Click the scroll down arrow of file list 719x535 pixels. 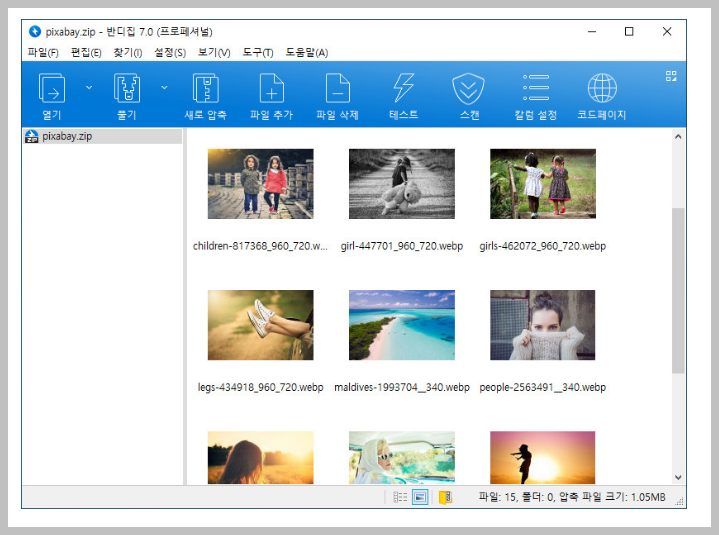click(x=678, y=477)
